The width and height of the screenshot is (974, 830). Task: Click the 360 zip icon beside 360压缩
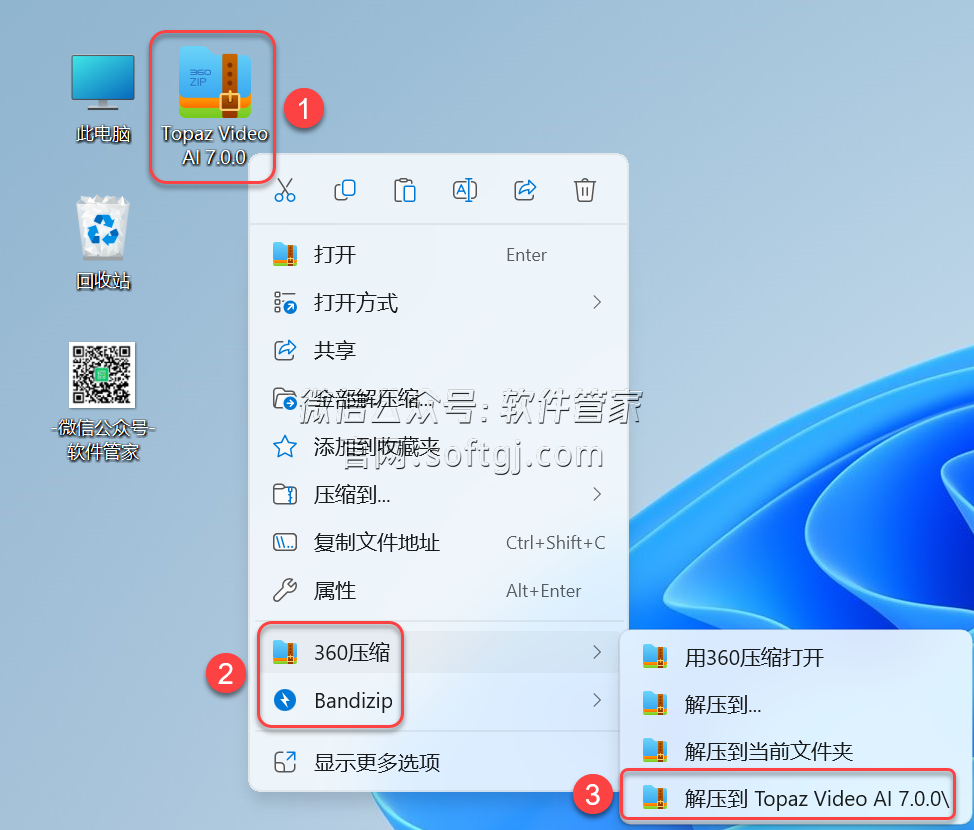click(x=285, y=652)
